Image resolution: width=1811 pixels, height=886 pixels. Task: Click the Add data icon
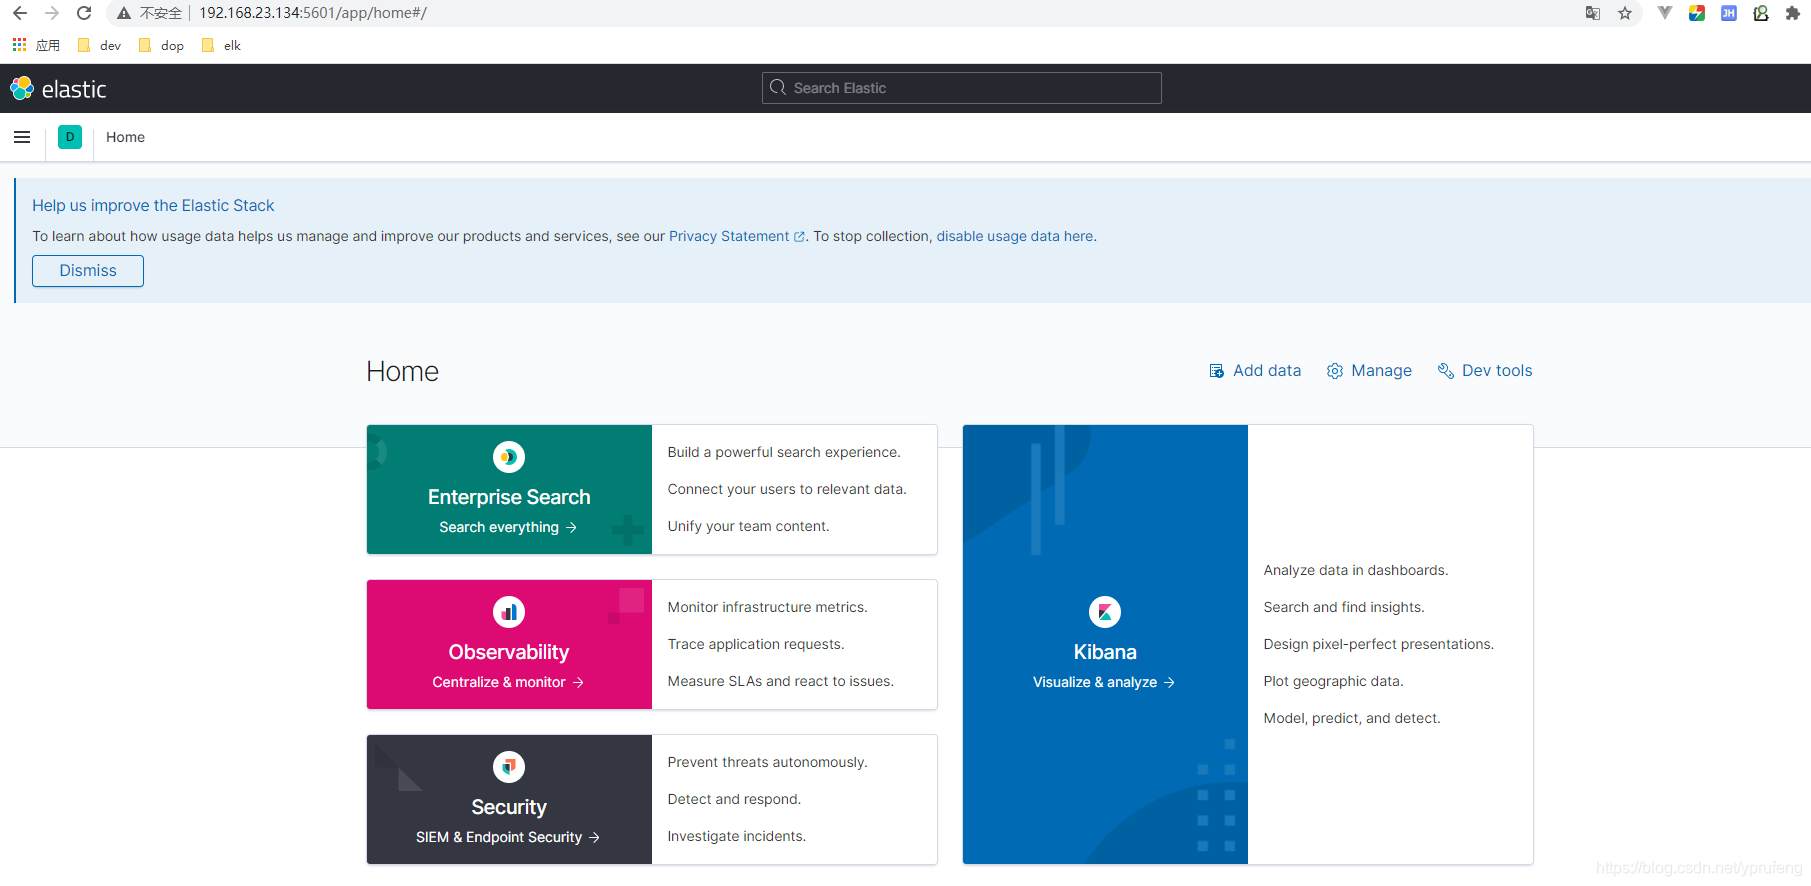coord(1217,371)
